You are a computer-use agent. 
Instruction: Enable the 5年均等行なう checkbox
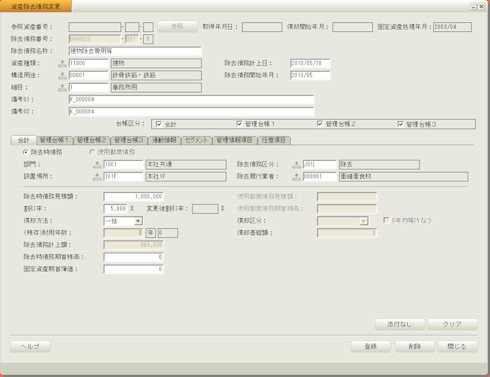(x=386, y=220)
